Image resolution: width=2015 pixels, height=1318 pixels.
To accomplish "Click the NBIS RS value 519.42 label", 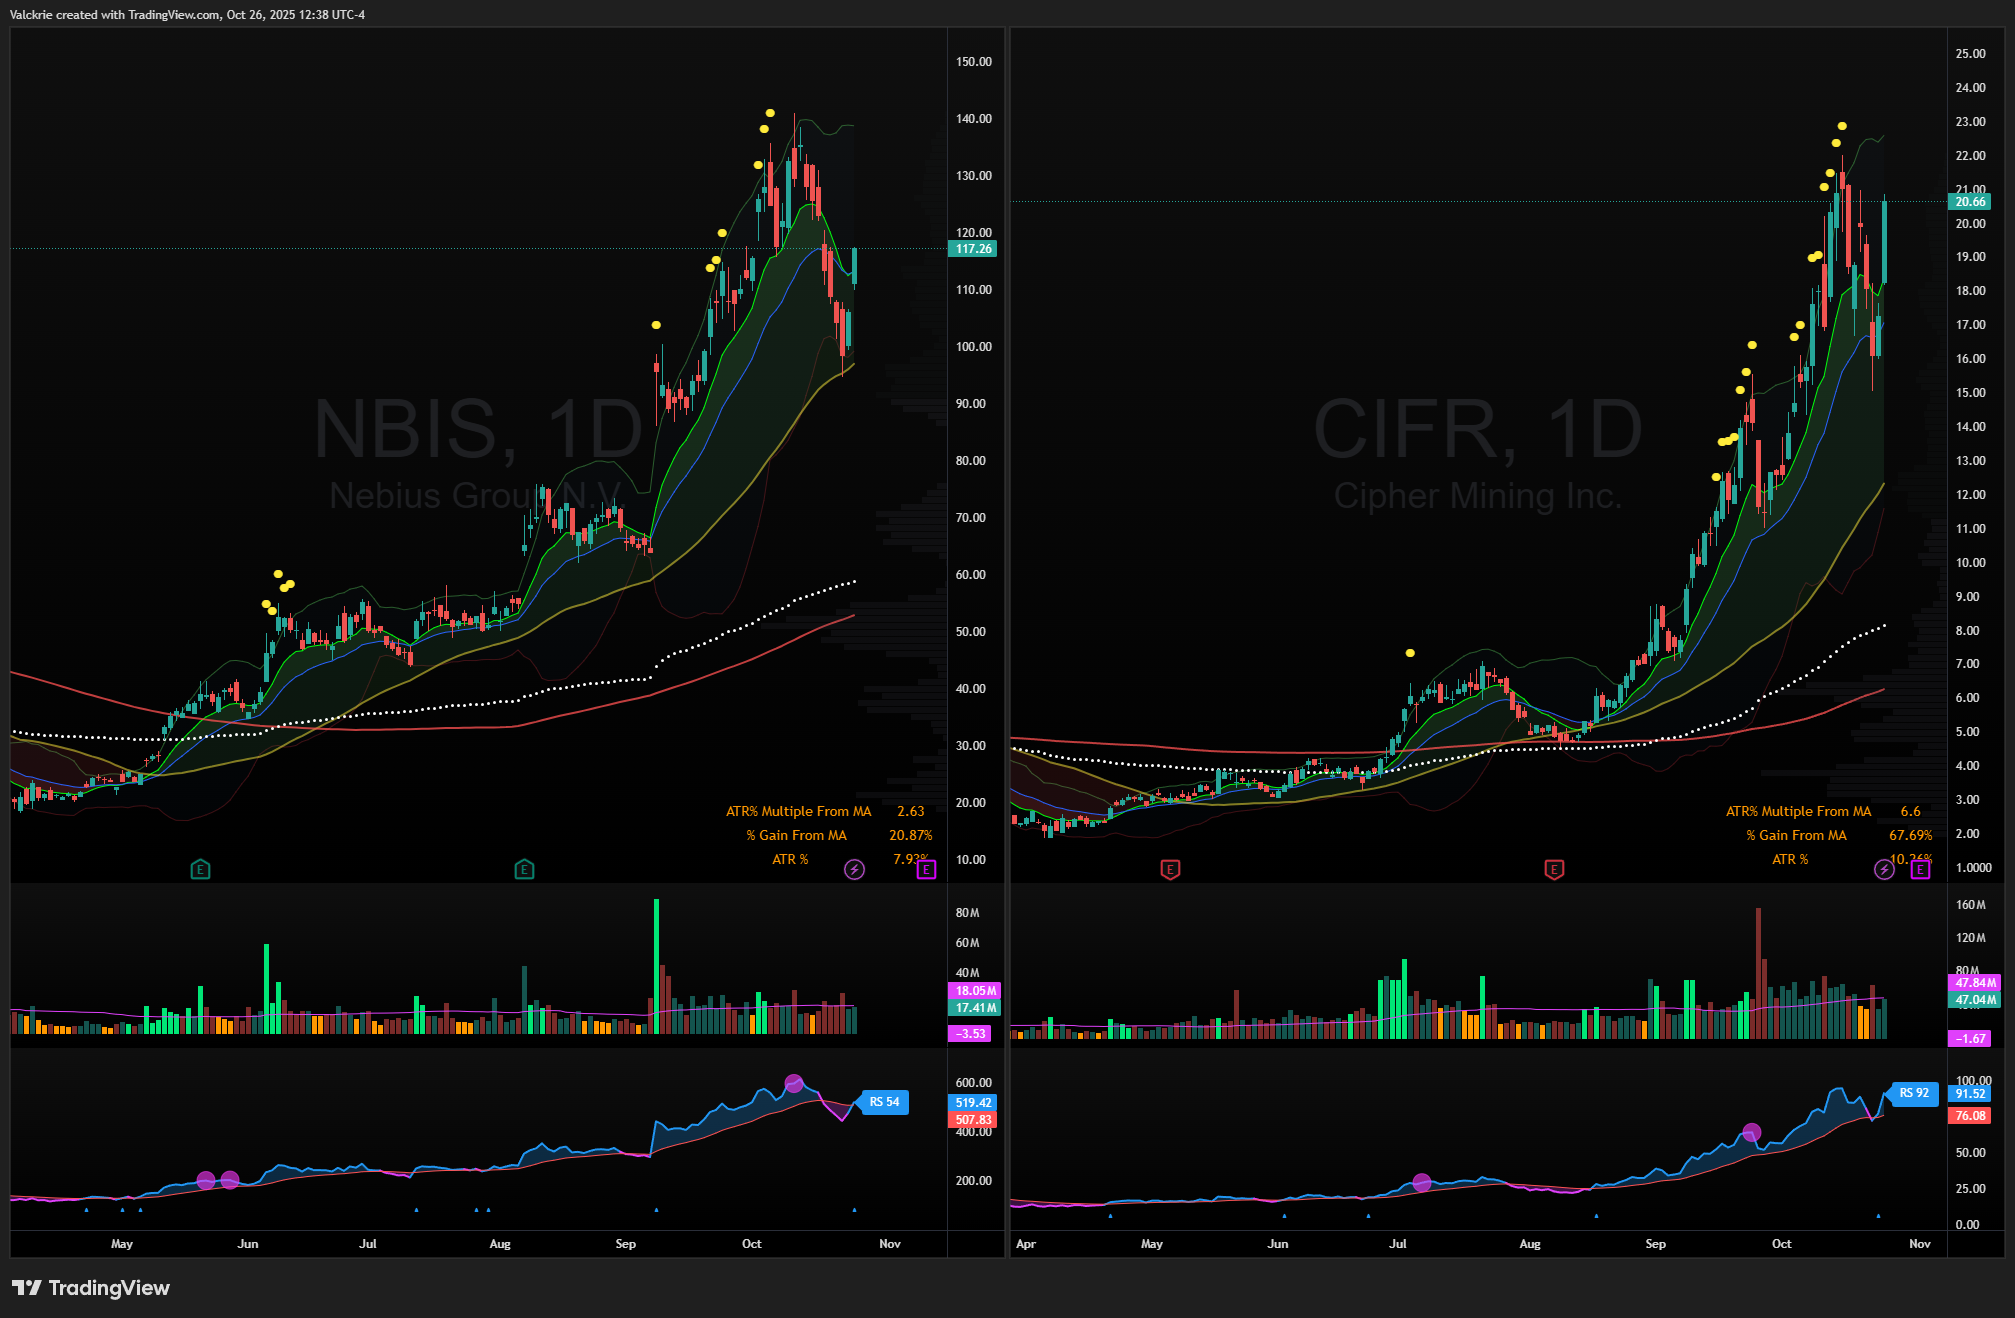I will pyautogui.click(x=973, y=1103).
